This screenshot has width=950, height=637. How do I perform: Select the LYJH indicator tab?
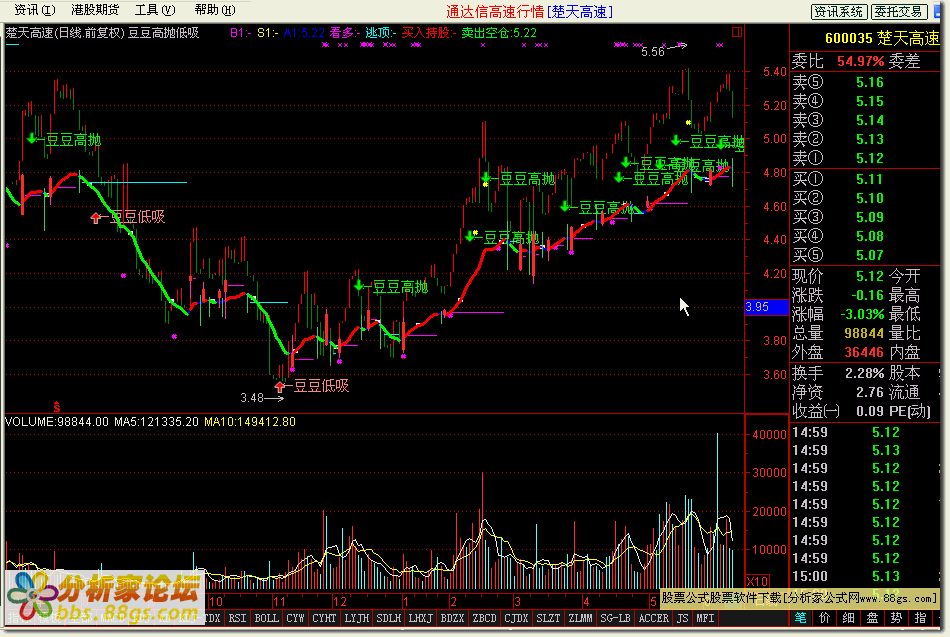coord(356,618)
